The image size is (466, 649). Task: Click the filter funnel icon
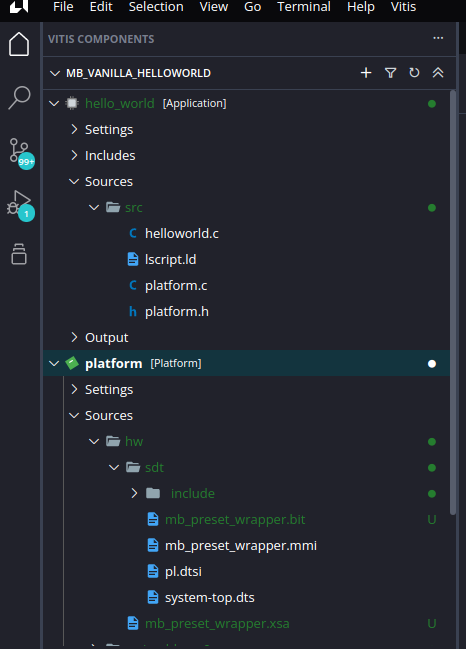pyautogui.click(x=390, y=73)
